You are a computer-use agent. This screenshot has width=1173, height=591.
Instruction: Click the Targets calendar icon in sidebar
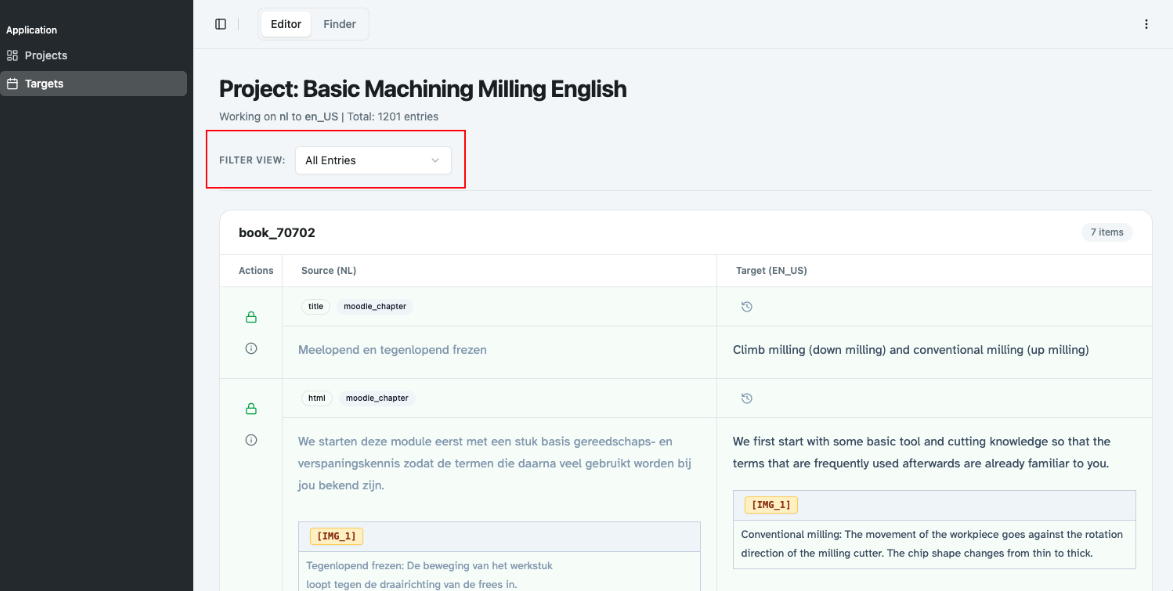point(12,84)
